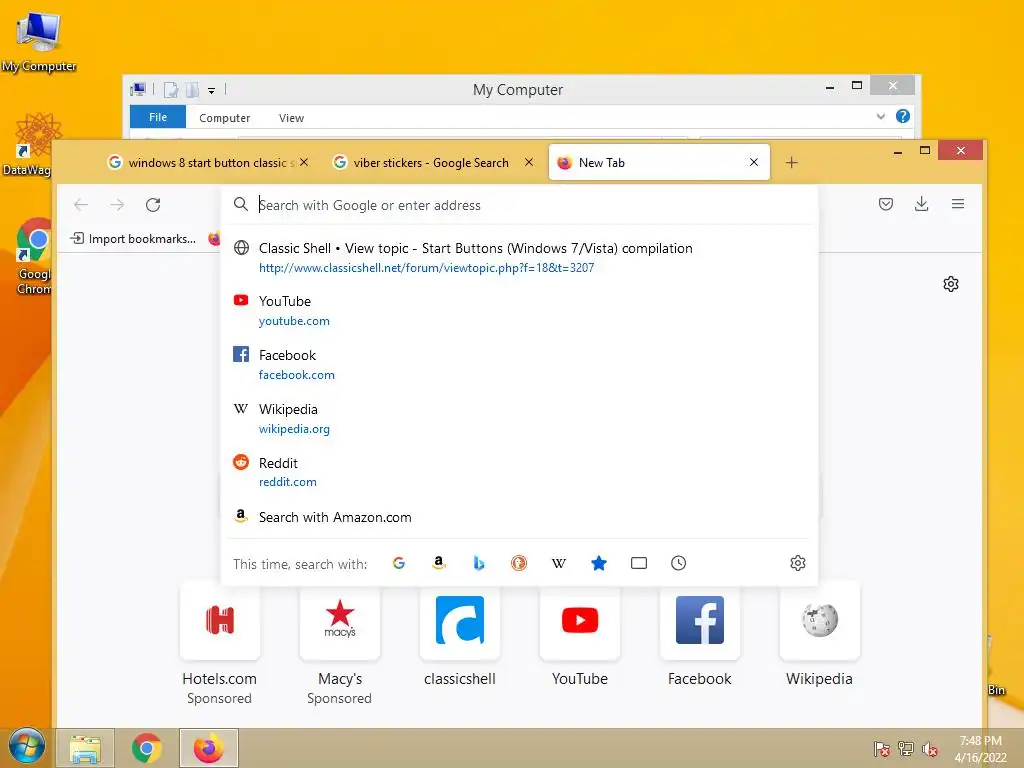Click the Action Center flag tray icon
The height and width of the screenshot is (768, 1024).
coord(882,749)
